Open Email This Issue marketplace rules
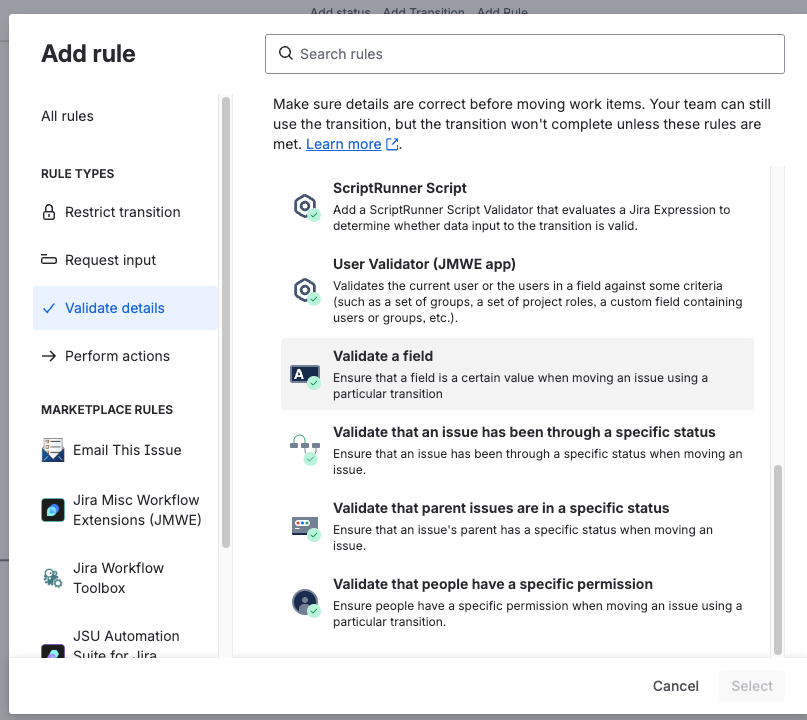The image size is (807, 720). coord(126,450)
